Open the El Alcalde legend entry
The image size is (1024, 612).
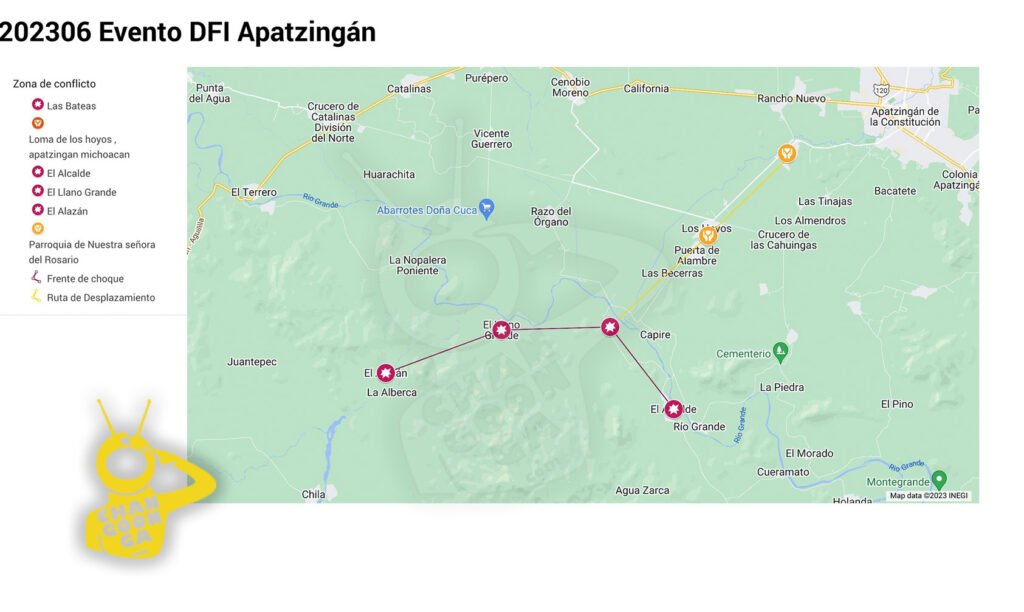point(69,173)
